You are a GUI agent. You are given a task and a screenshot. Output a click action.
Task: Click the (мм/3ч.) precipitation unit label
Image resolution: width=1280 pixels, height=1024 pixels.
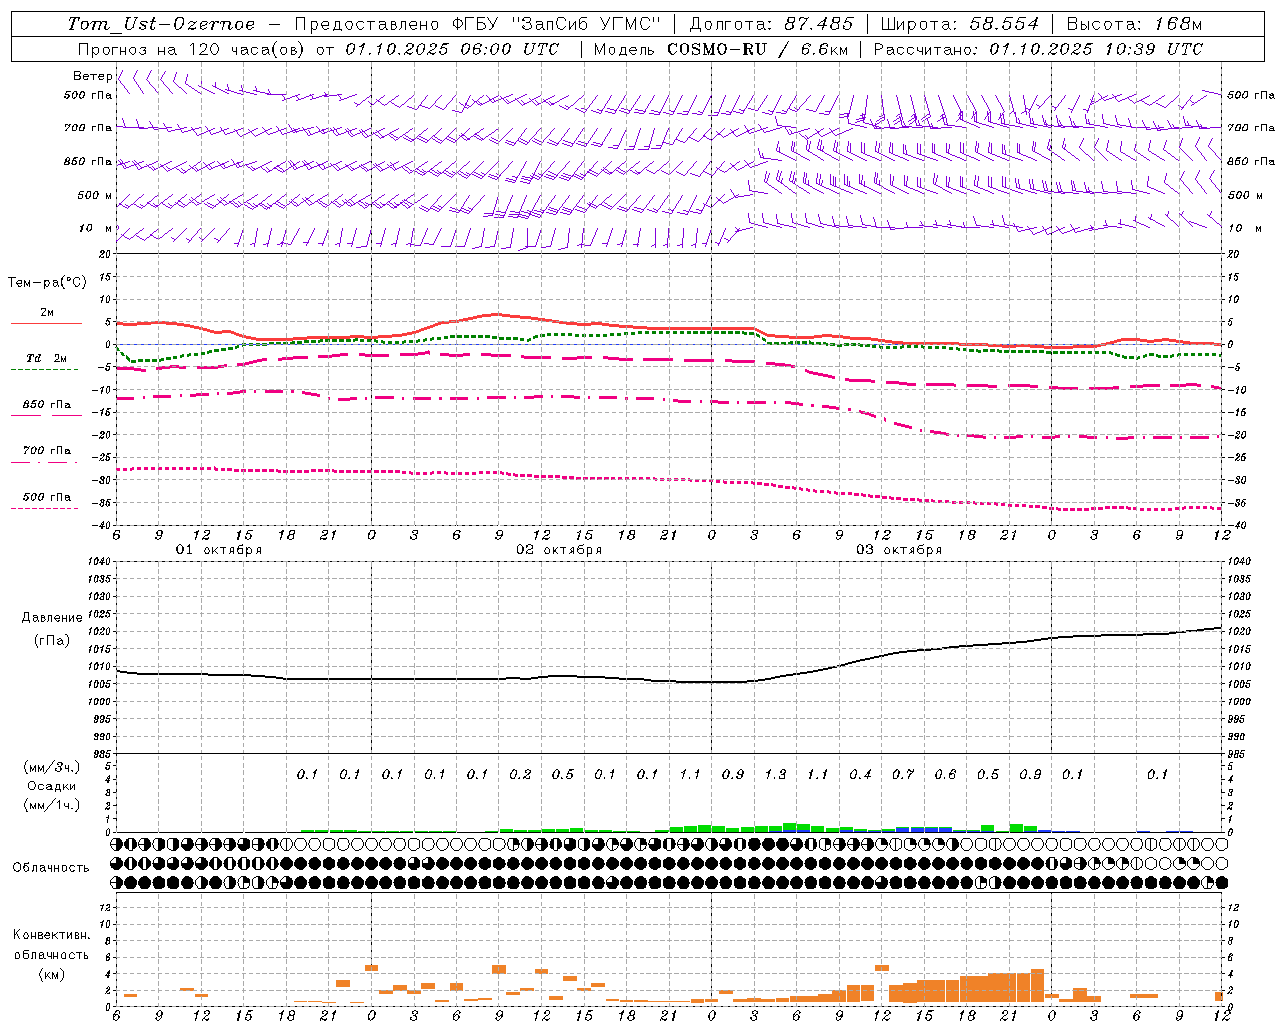pos(52,767)
